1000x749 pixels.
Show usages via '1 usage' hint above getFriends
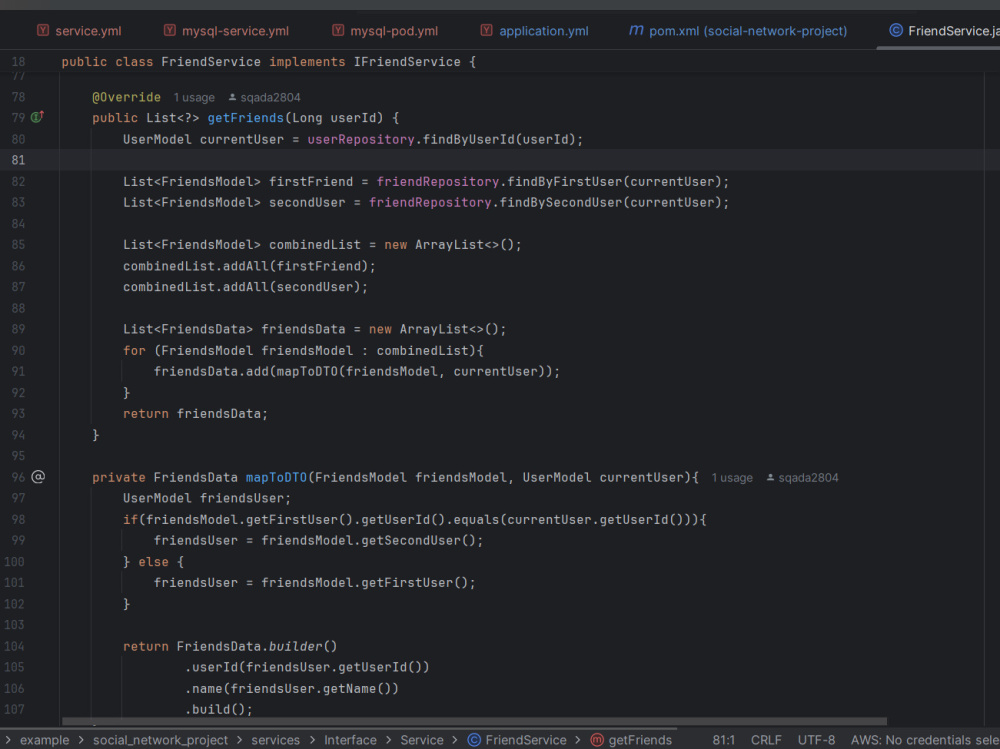click(x=194, y=98)
